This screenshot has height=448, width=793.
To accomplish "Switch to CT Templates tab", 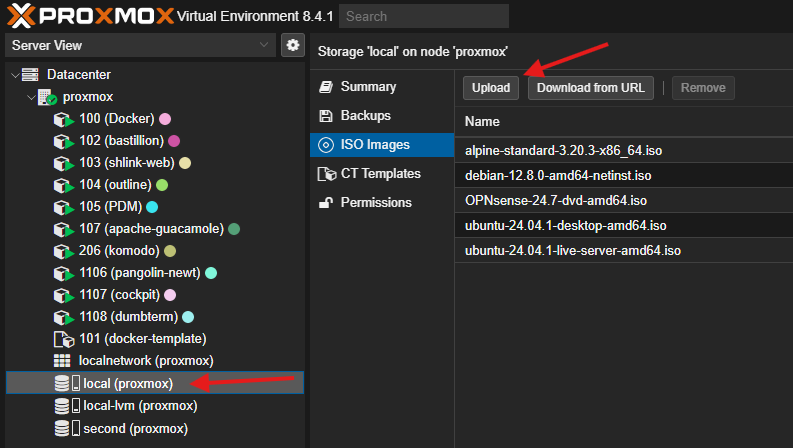I will pyautogui.click(x=382, y=174).
